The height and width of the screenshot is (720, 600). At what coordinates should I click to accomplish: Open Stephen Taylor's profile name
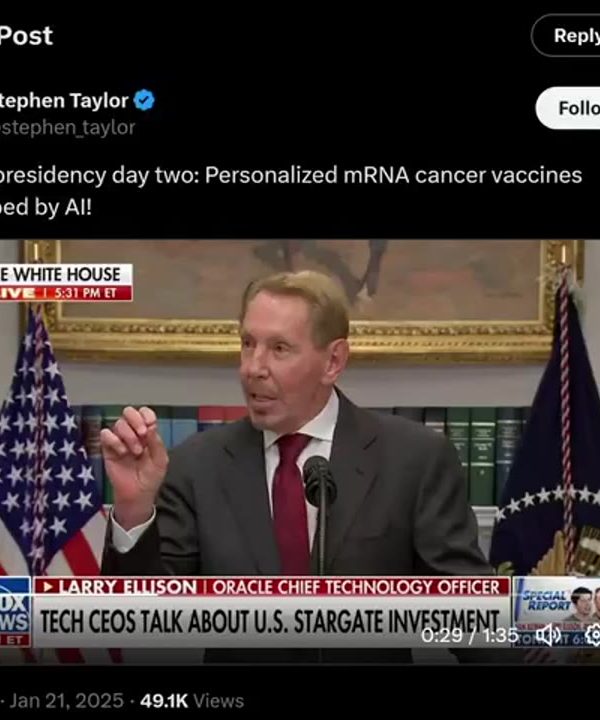coord(64,101)
